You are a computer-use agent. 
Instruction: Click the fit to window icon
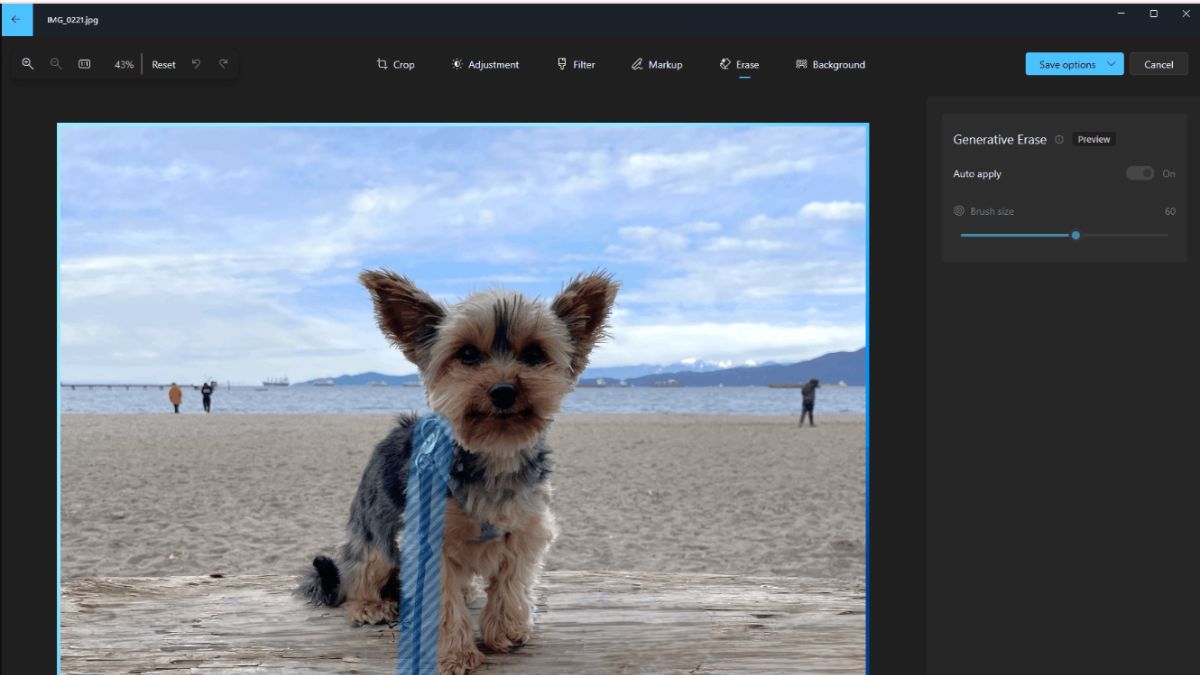(84, 64)
